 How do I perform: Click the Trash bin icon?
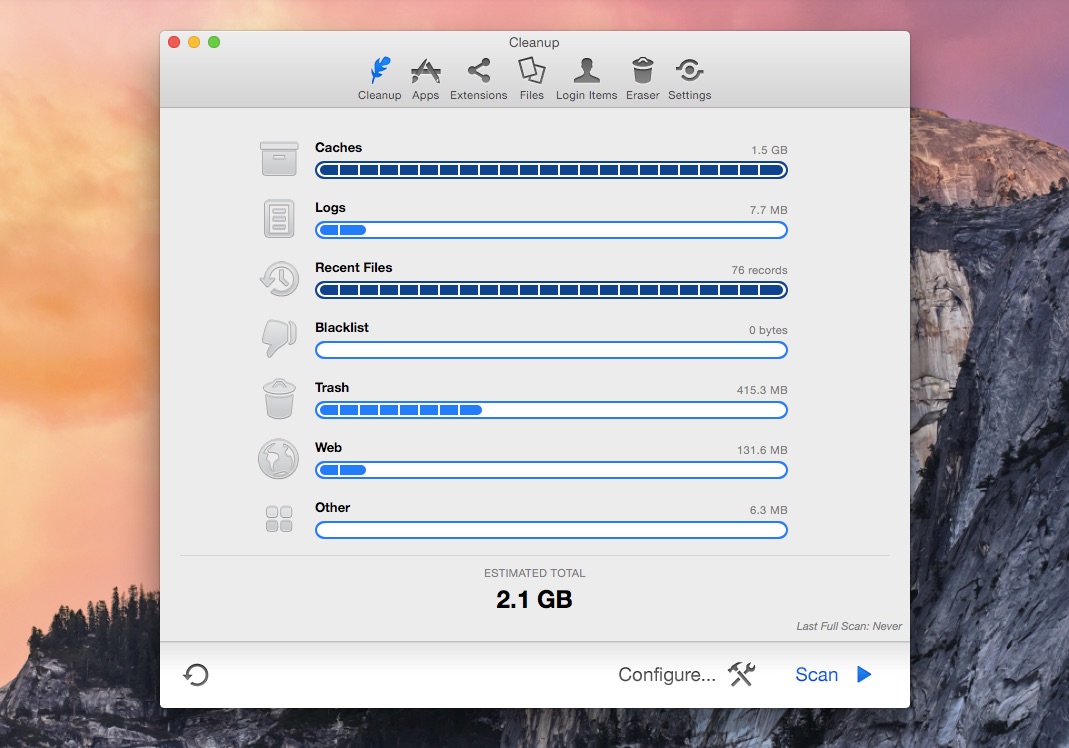click(279, 399)
